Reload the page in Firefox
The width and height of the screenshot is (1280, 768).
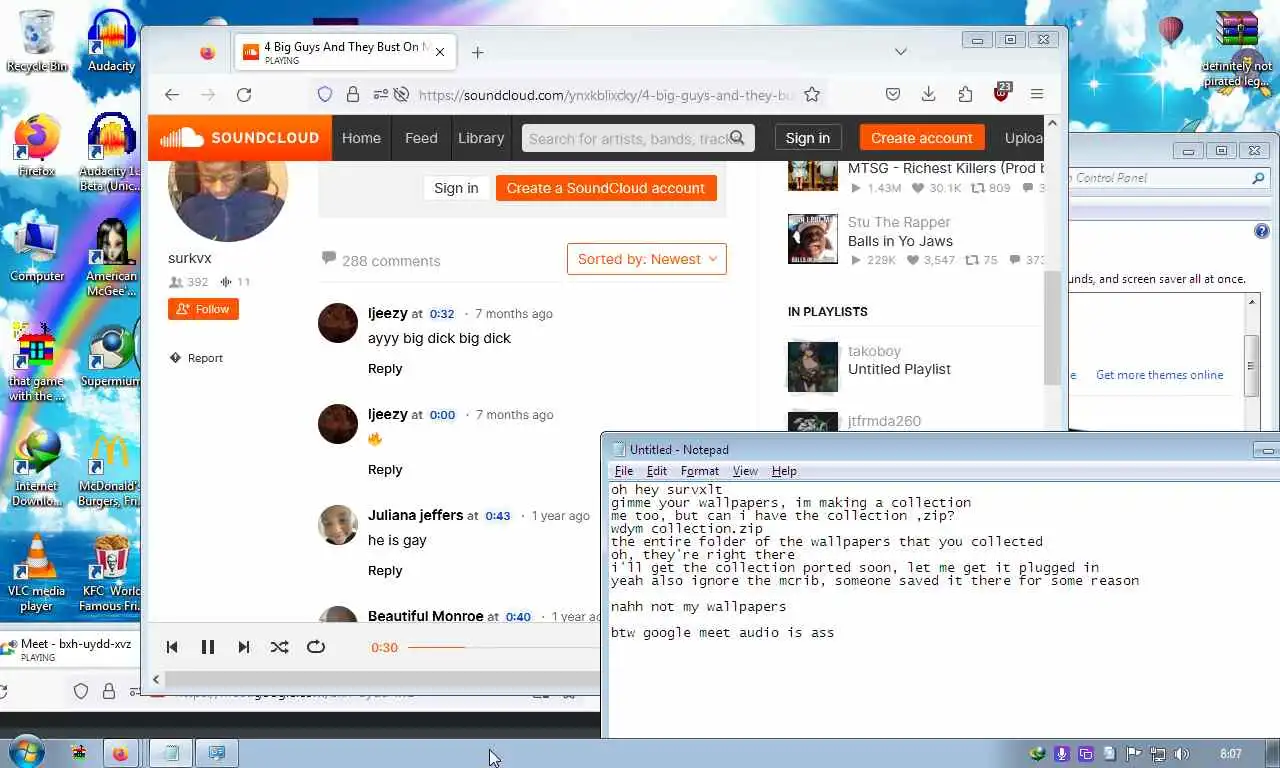pyautogui.click(x=244, y=94)
